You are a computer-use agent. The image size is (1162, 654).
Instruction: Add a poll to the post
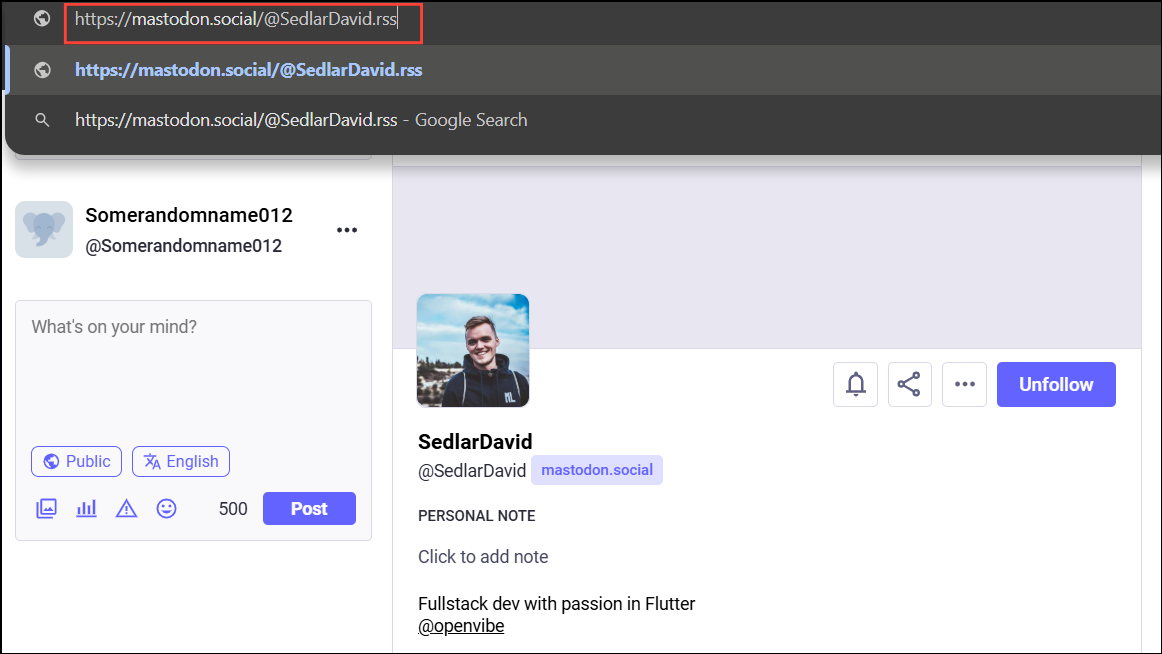[x=87, y=508]
